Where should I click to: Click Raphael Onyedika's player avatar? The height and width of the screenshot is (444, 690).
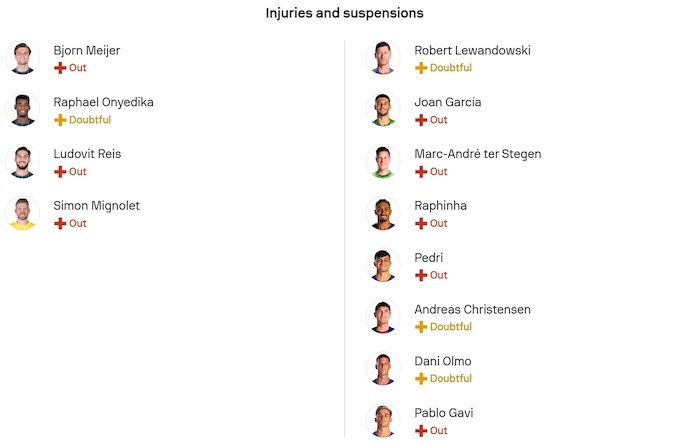[21, 110]
